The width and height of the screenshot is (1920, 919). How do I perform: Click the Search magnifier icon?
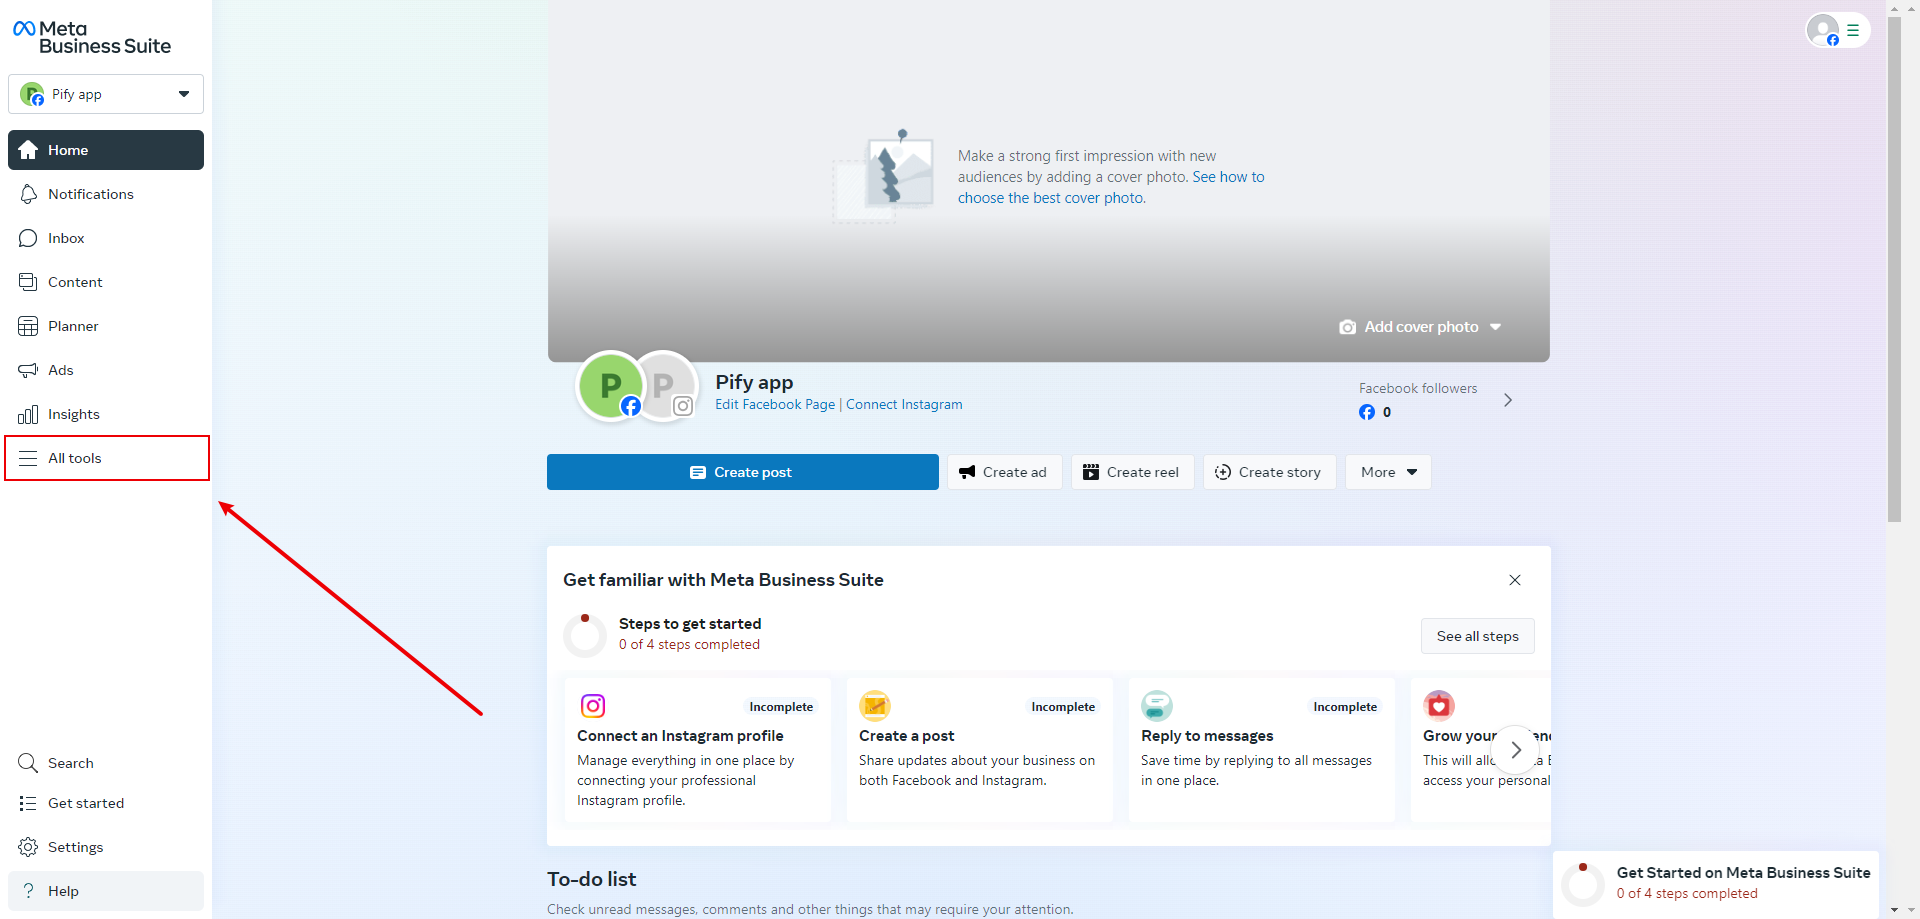click(28, 763)
